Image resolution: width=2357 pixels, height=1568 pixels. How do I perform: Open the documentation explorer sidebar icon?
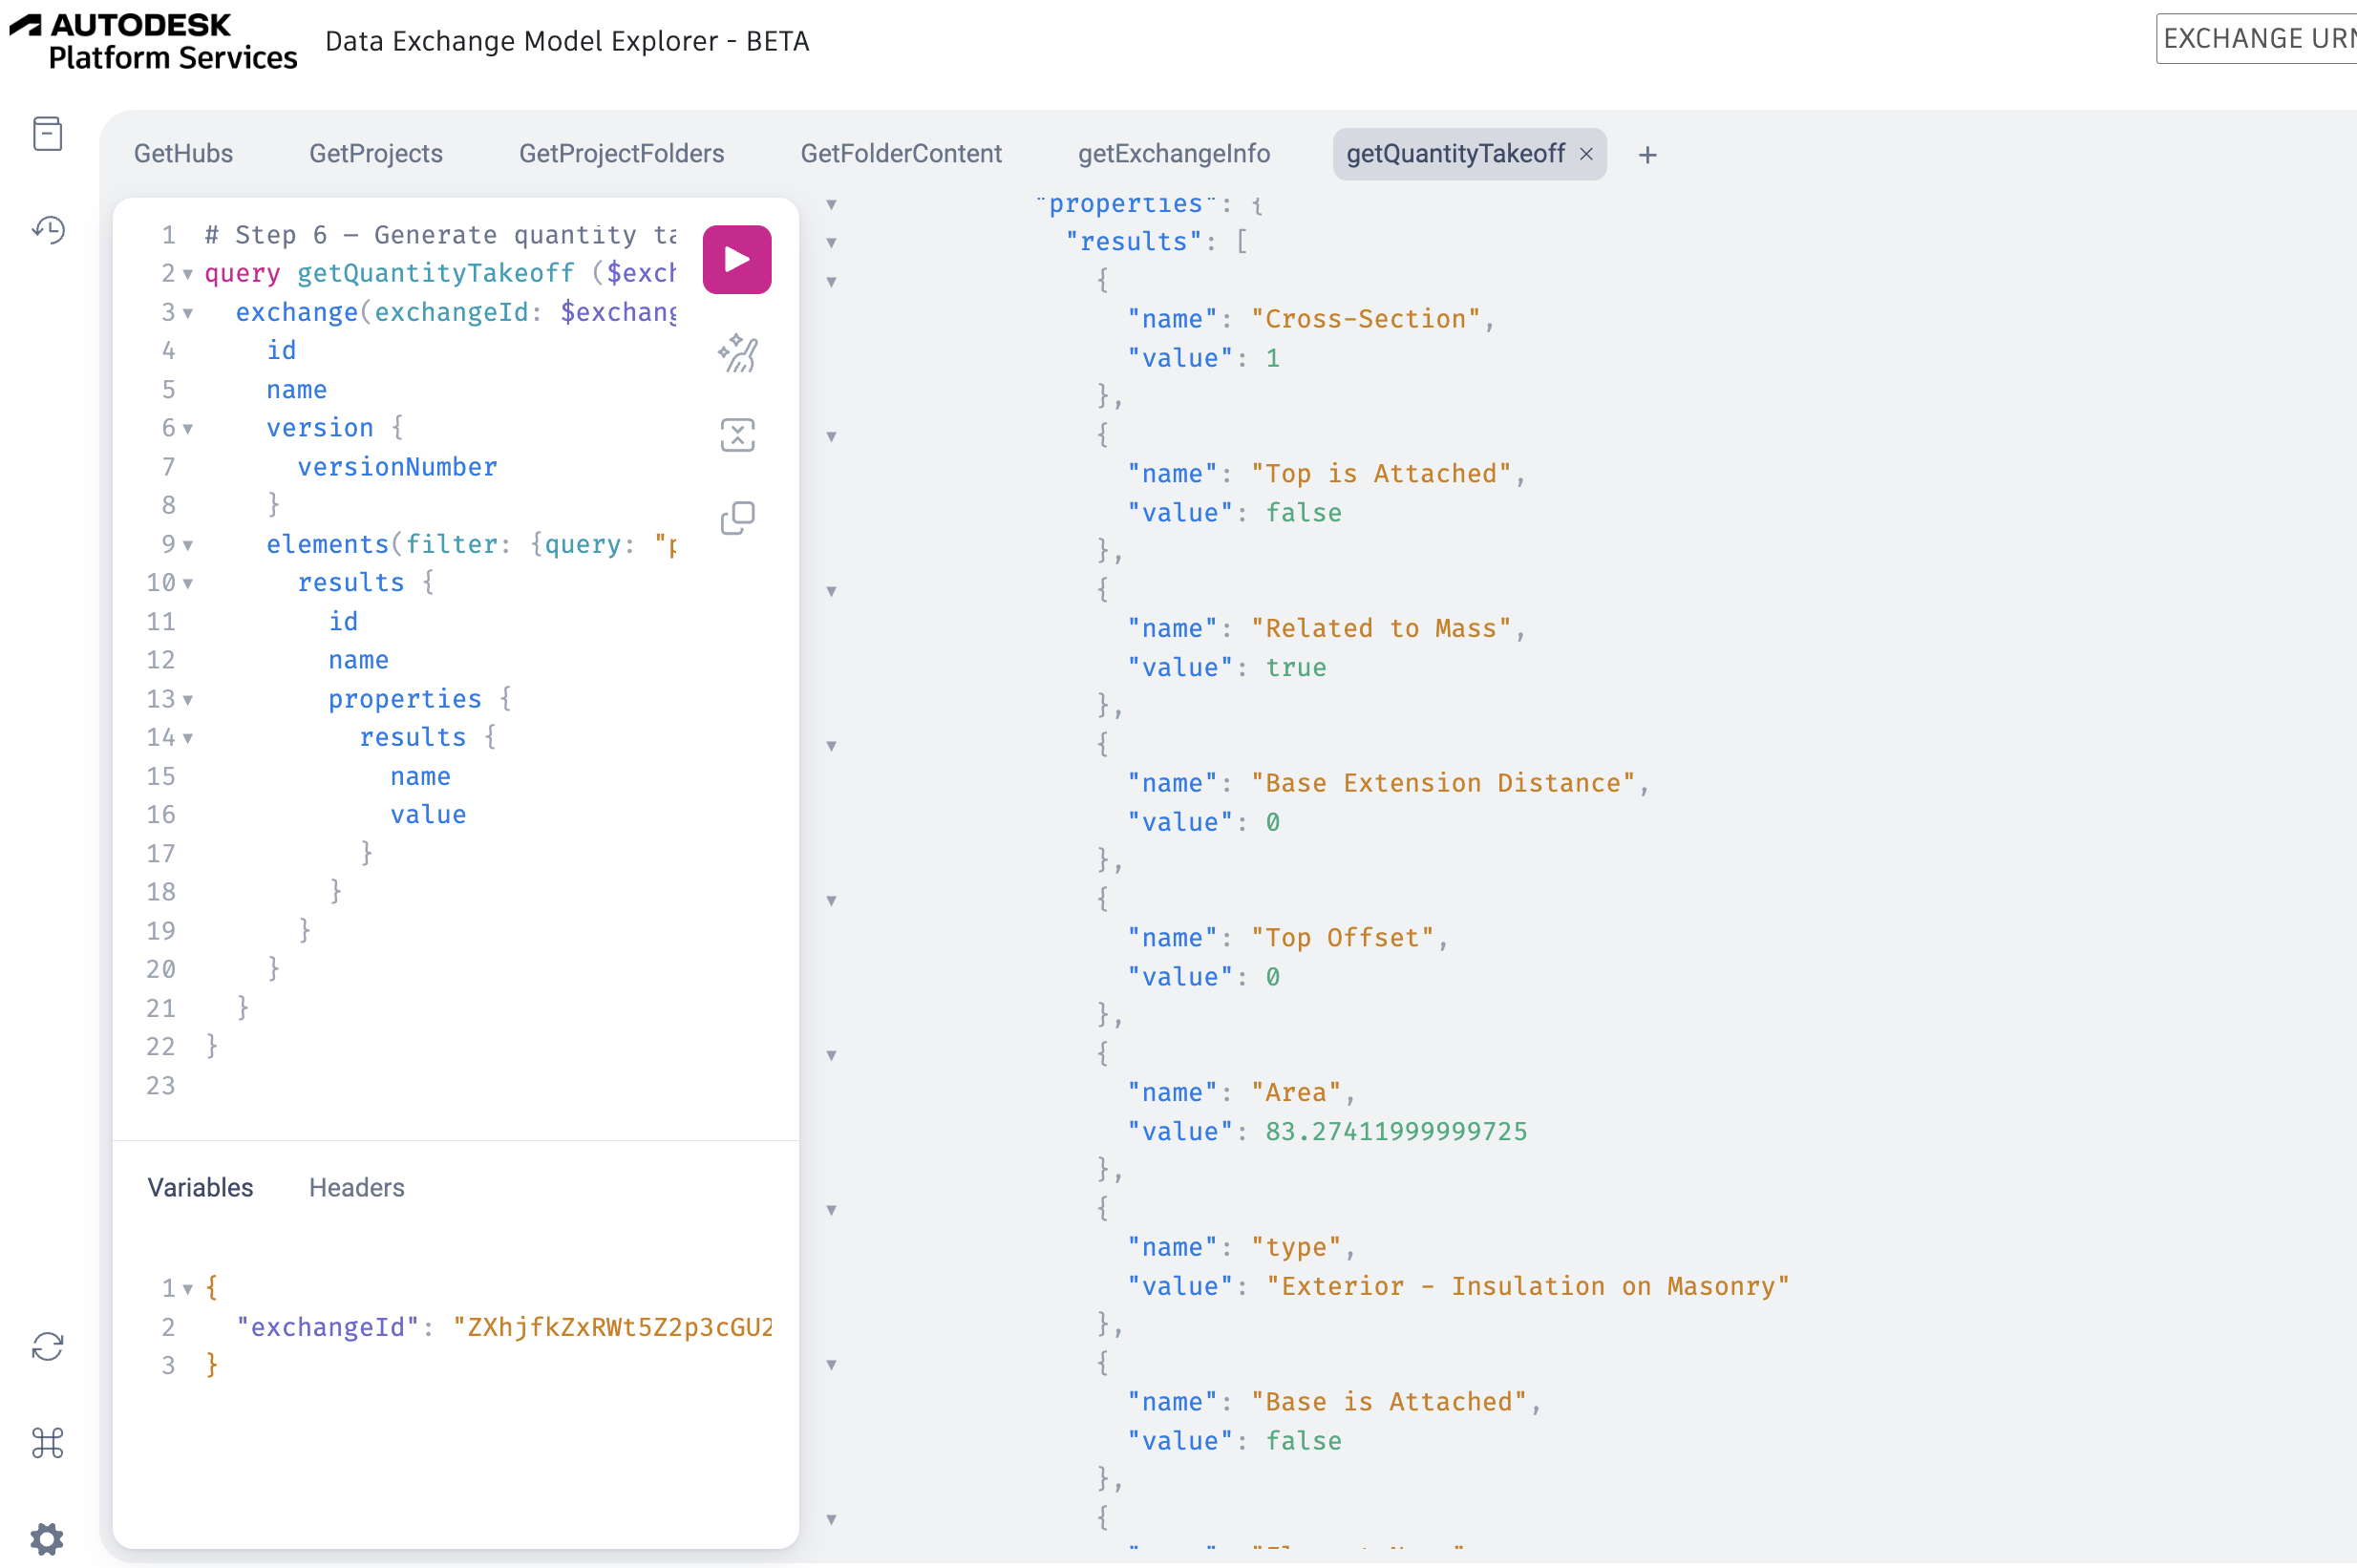[47, 133]
